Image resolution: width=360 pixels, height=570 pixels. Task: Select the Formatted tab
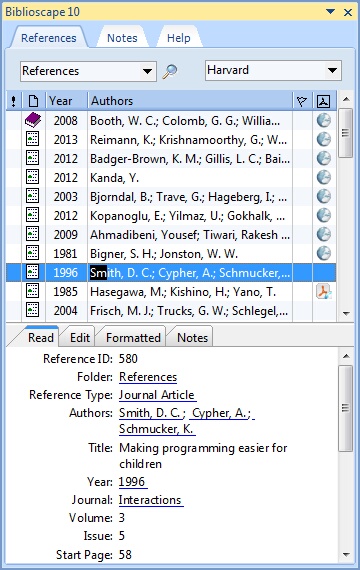133,338
